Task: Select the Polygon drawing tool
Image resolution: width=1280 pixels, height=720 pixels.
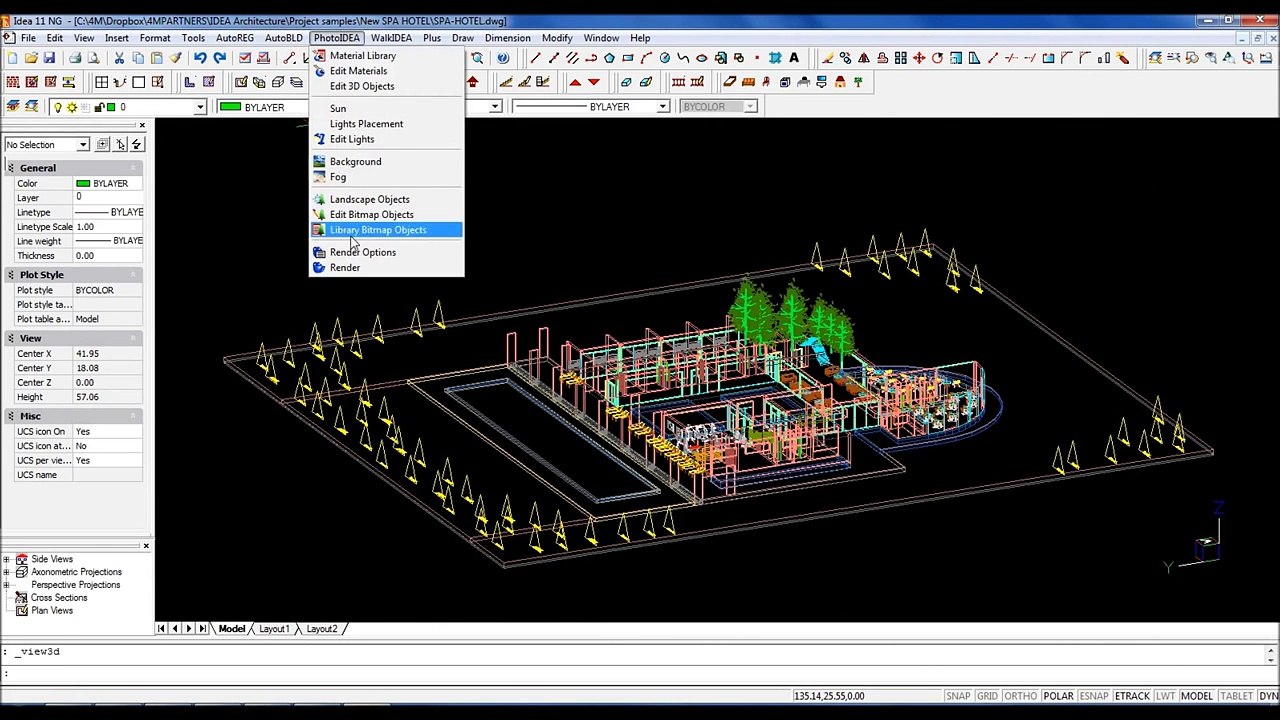Action: click(609, 58)
